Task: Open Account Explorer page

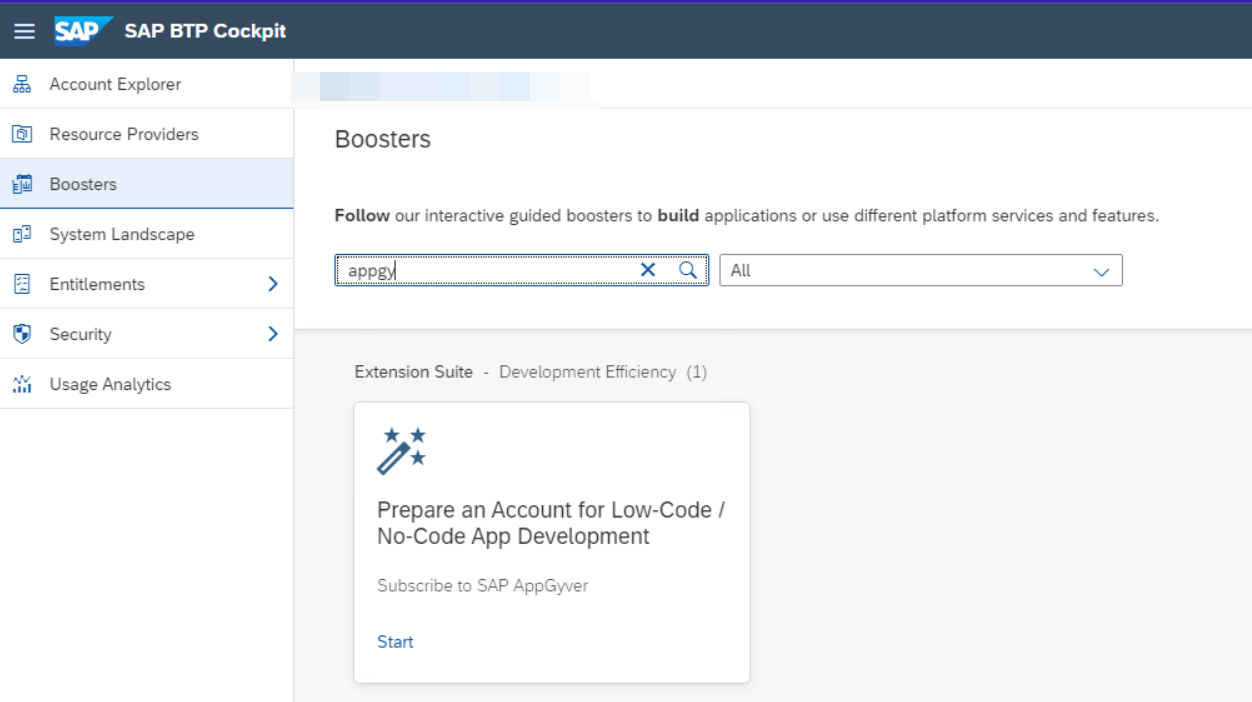Action: tap(146, 84)
